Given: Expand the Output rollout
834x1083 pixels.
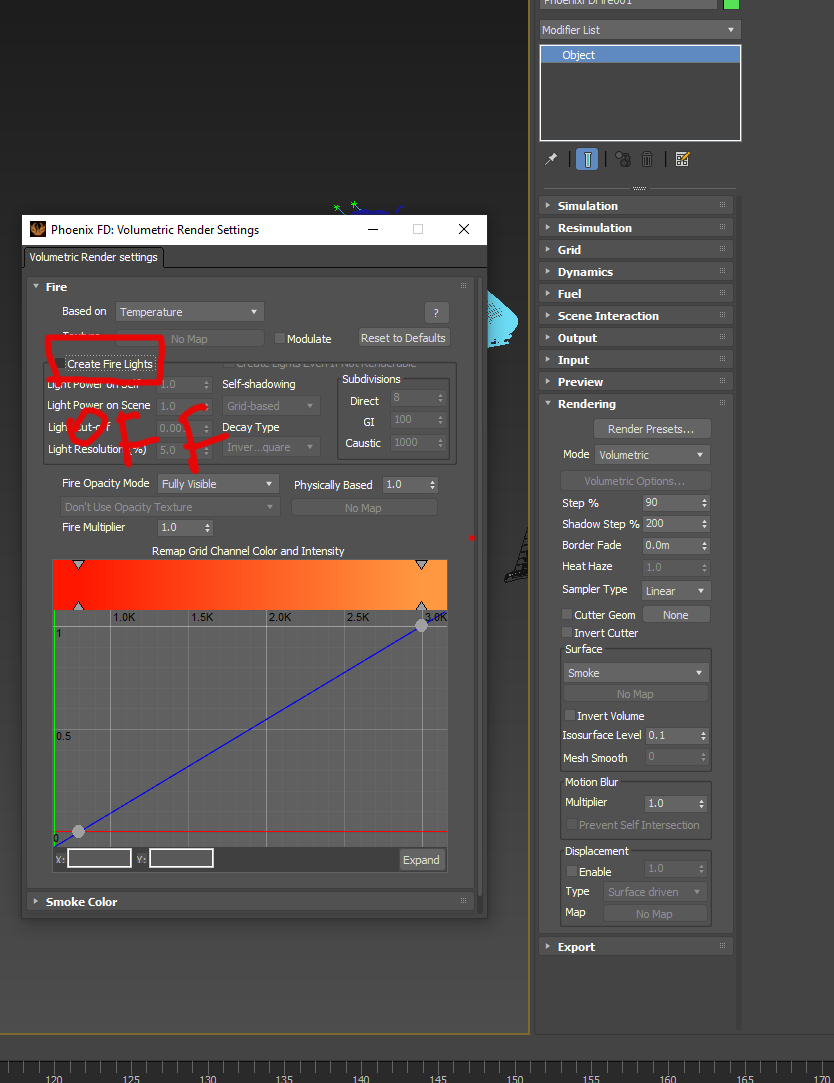Looking at the screenshot, I should (636, 338).
